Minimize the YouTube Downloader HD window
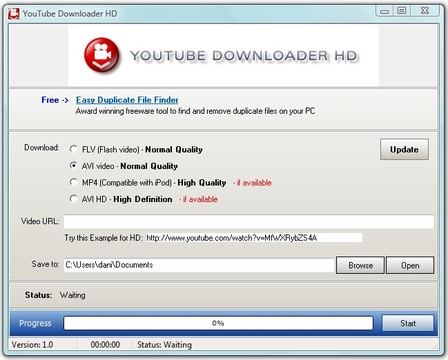Viewport: 448px width, 360px height. tap(385, 11)
